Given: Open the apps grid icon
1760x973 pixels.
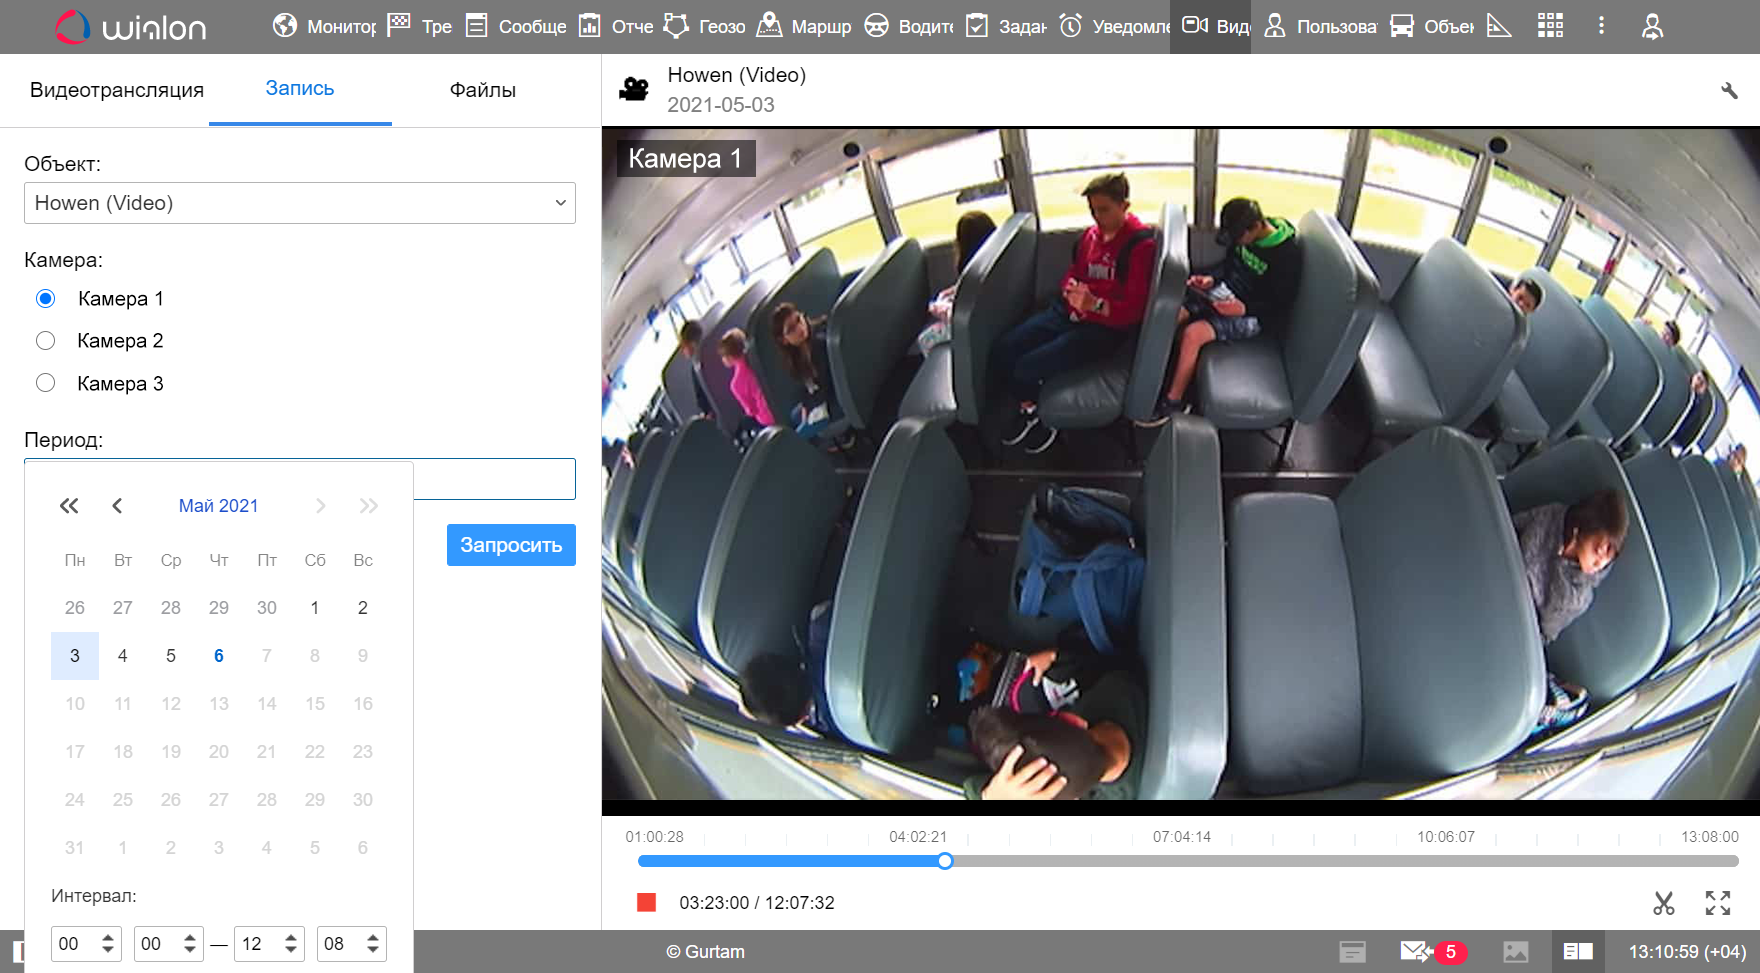Looking at the screenshot, I should click(1550, 26).
